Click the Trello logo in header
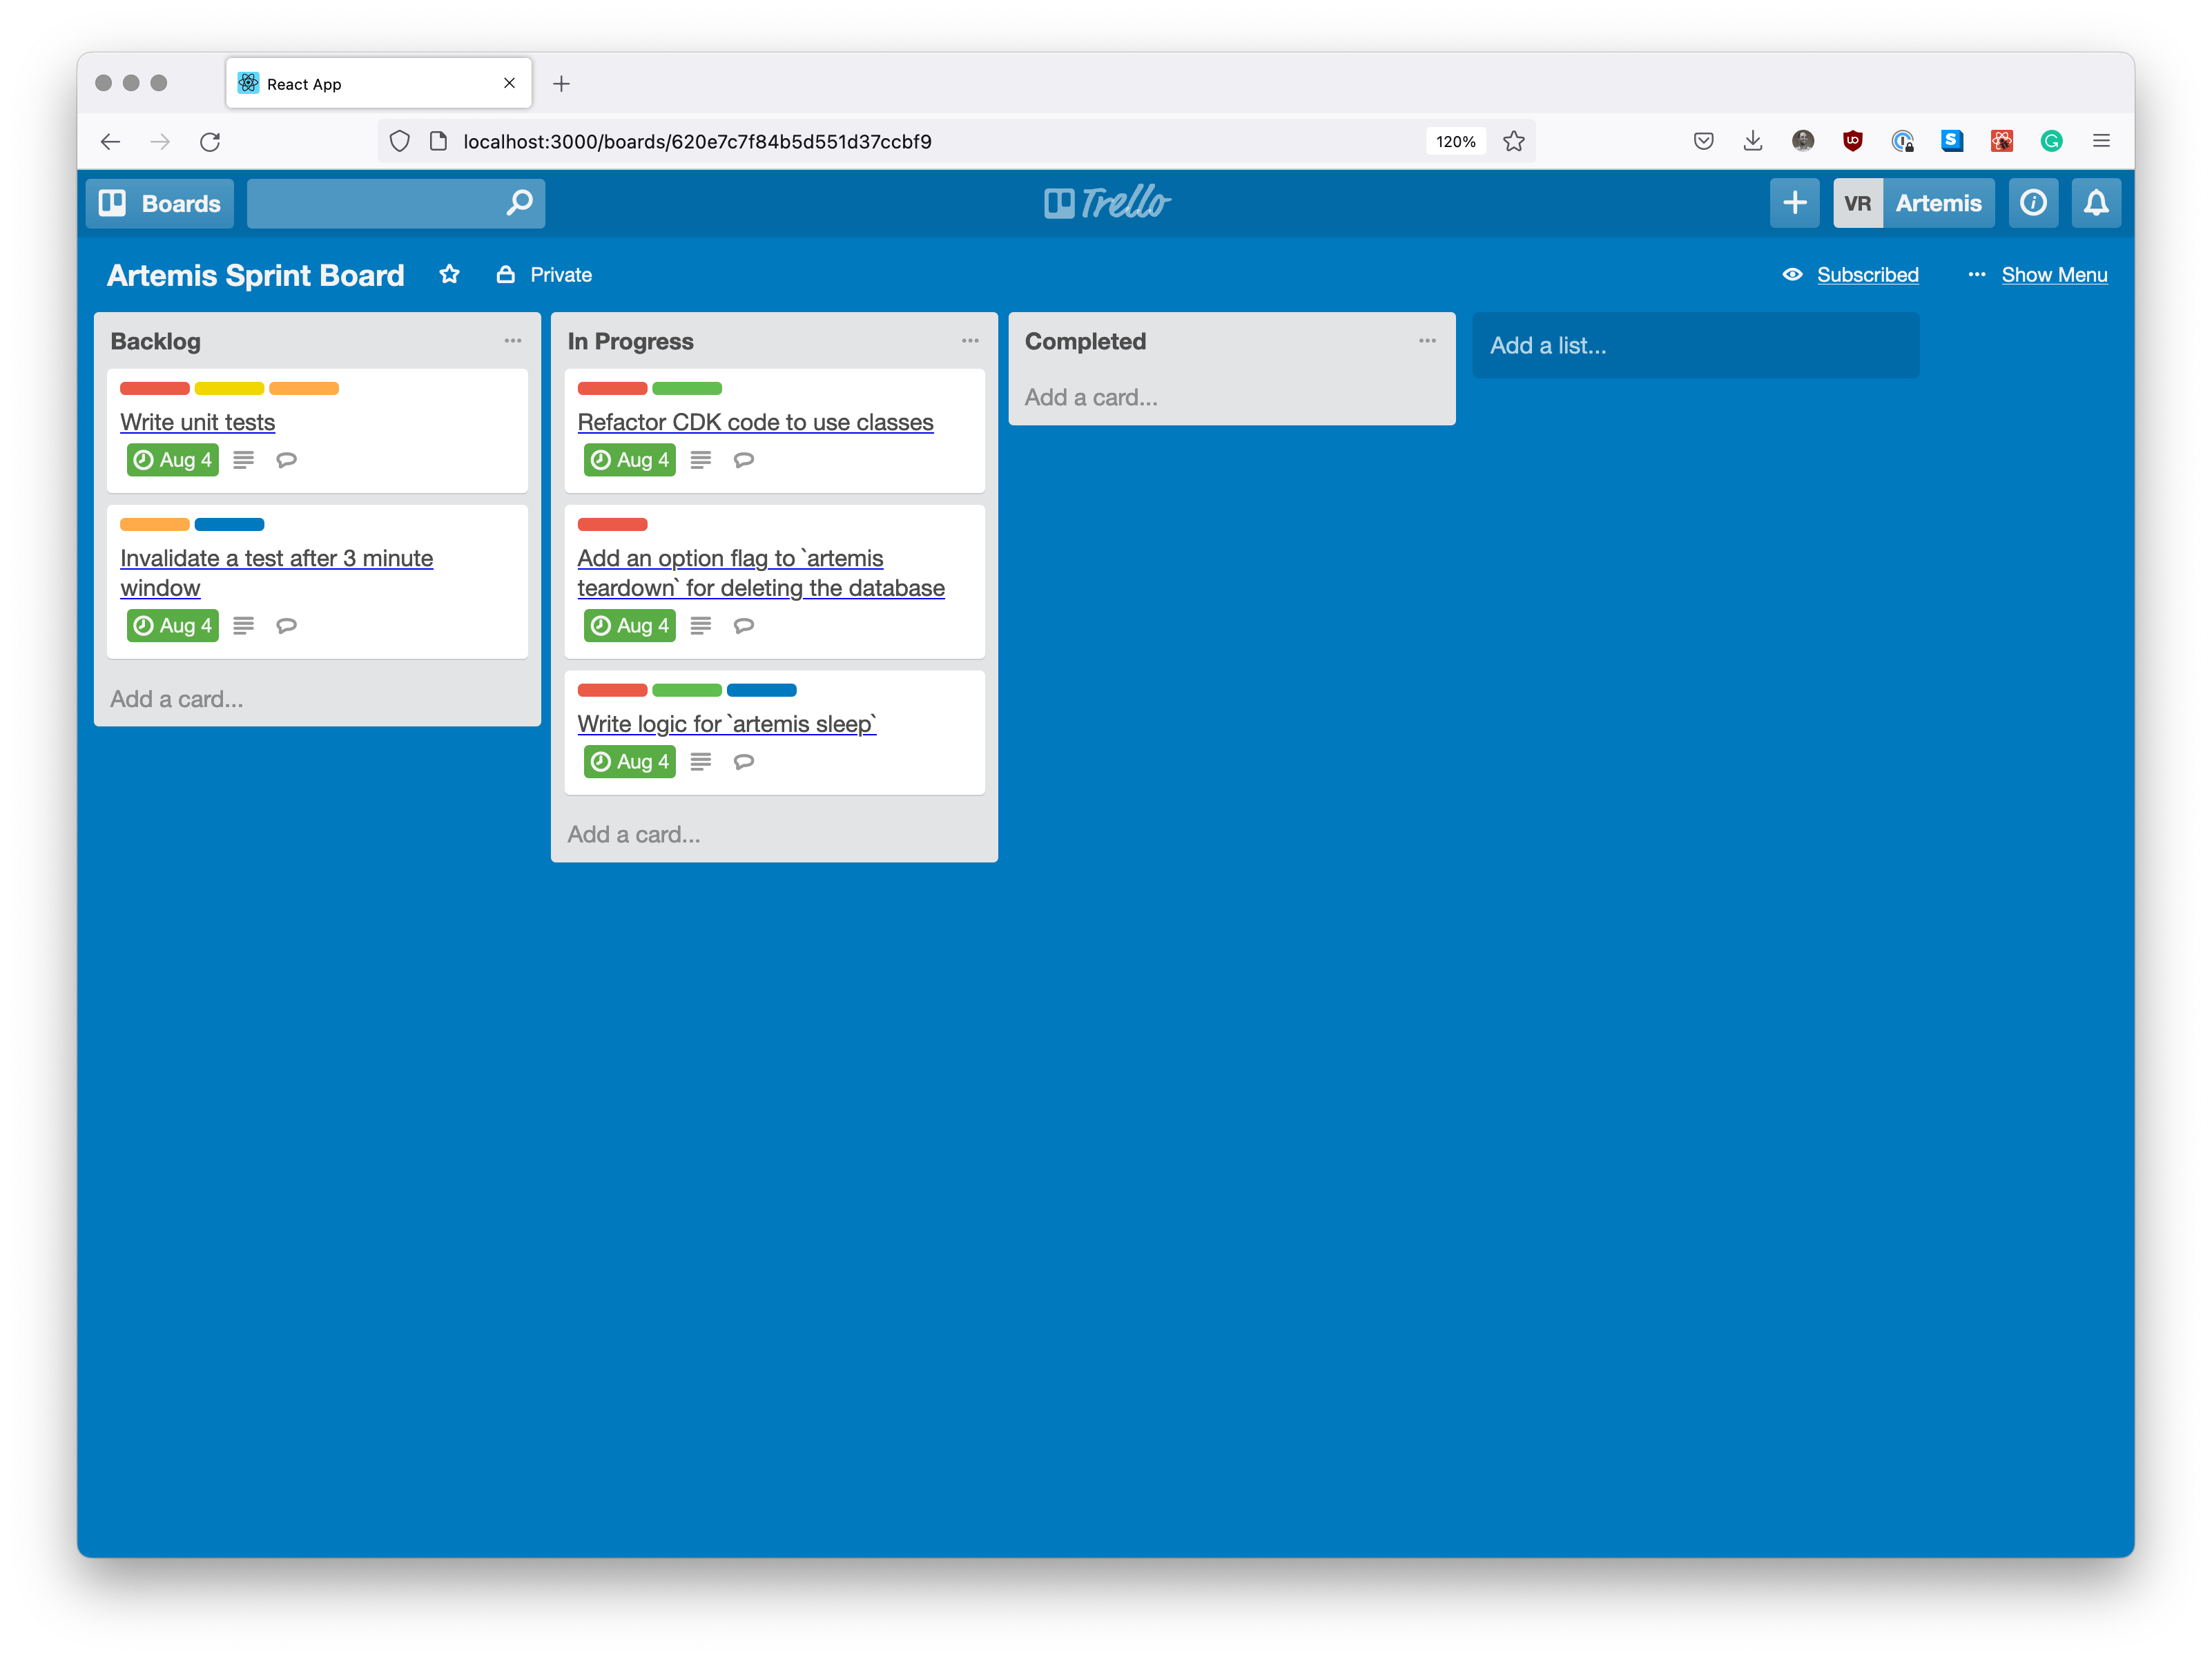The width and height of the screenshot is (2212, 1660). point(1106,203)
